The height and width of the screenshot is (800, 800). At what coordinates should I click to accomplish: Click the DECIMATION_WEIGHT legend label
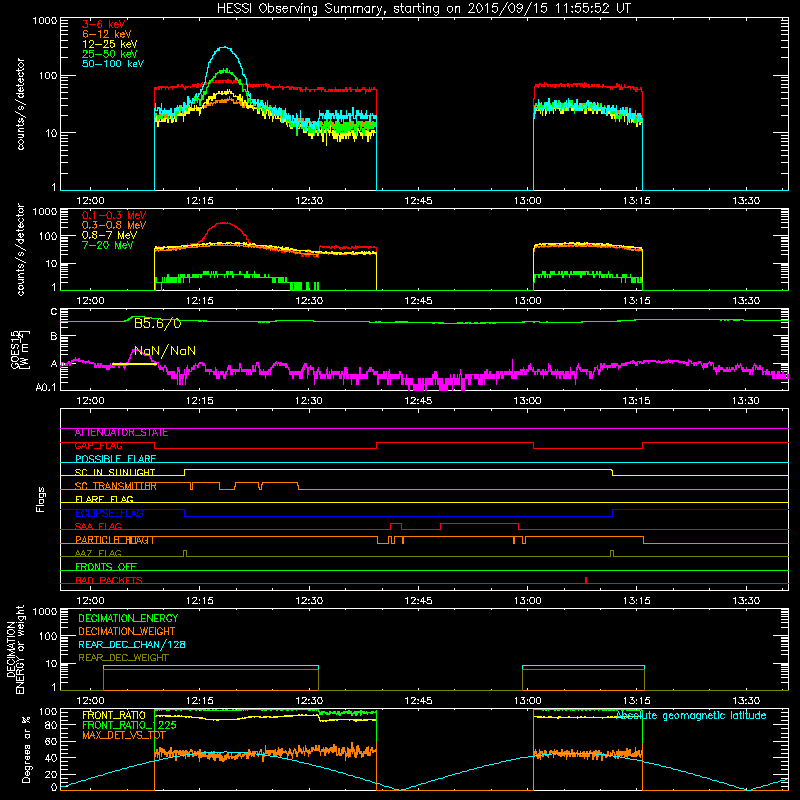point(127,632)
